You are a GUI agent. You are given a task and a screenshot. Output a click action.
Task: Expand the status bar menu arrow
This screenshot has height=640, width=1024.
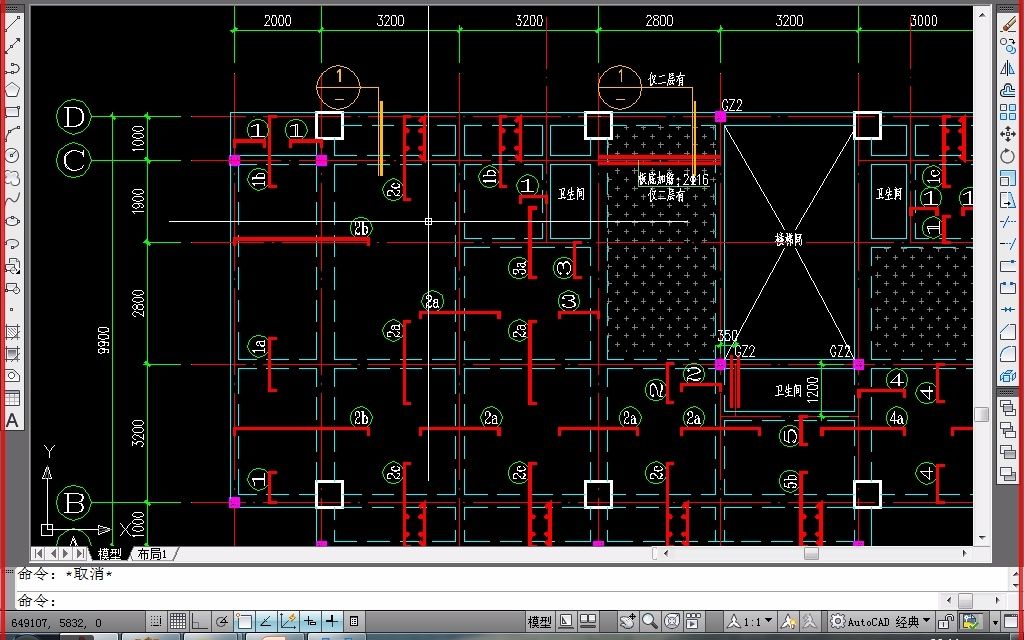995,622
